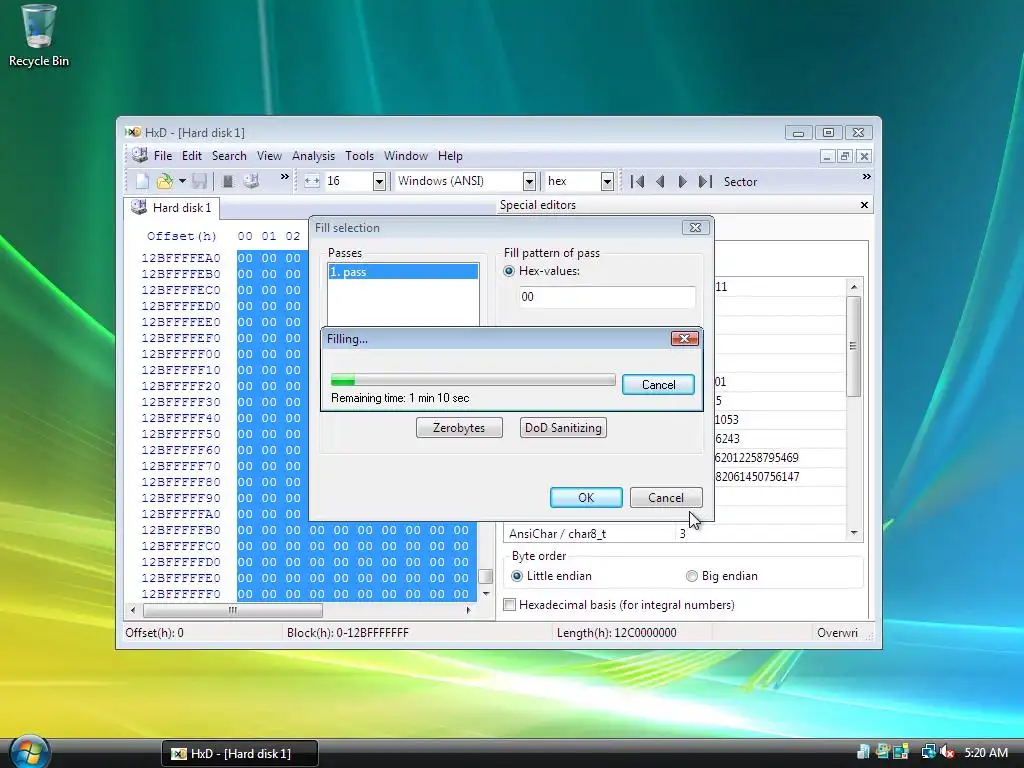
Task: Open the Analysis menu
Action: 313,155
